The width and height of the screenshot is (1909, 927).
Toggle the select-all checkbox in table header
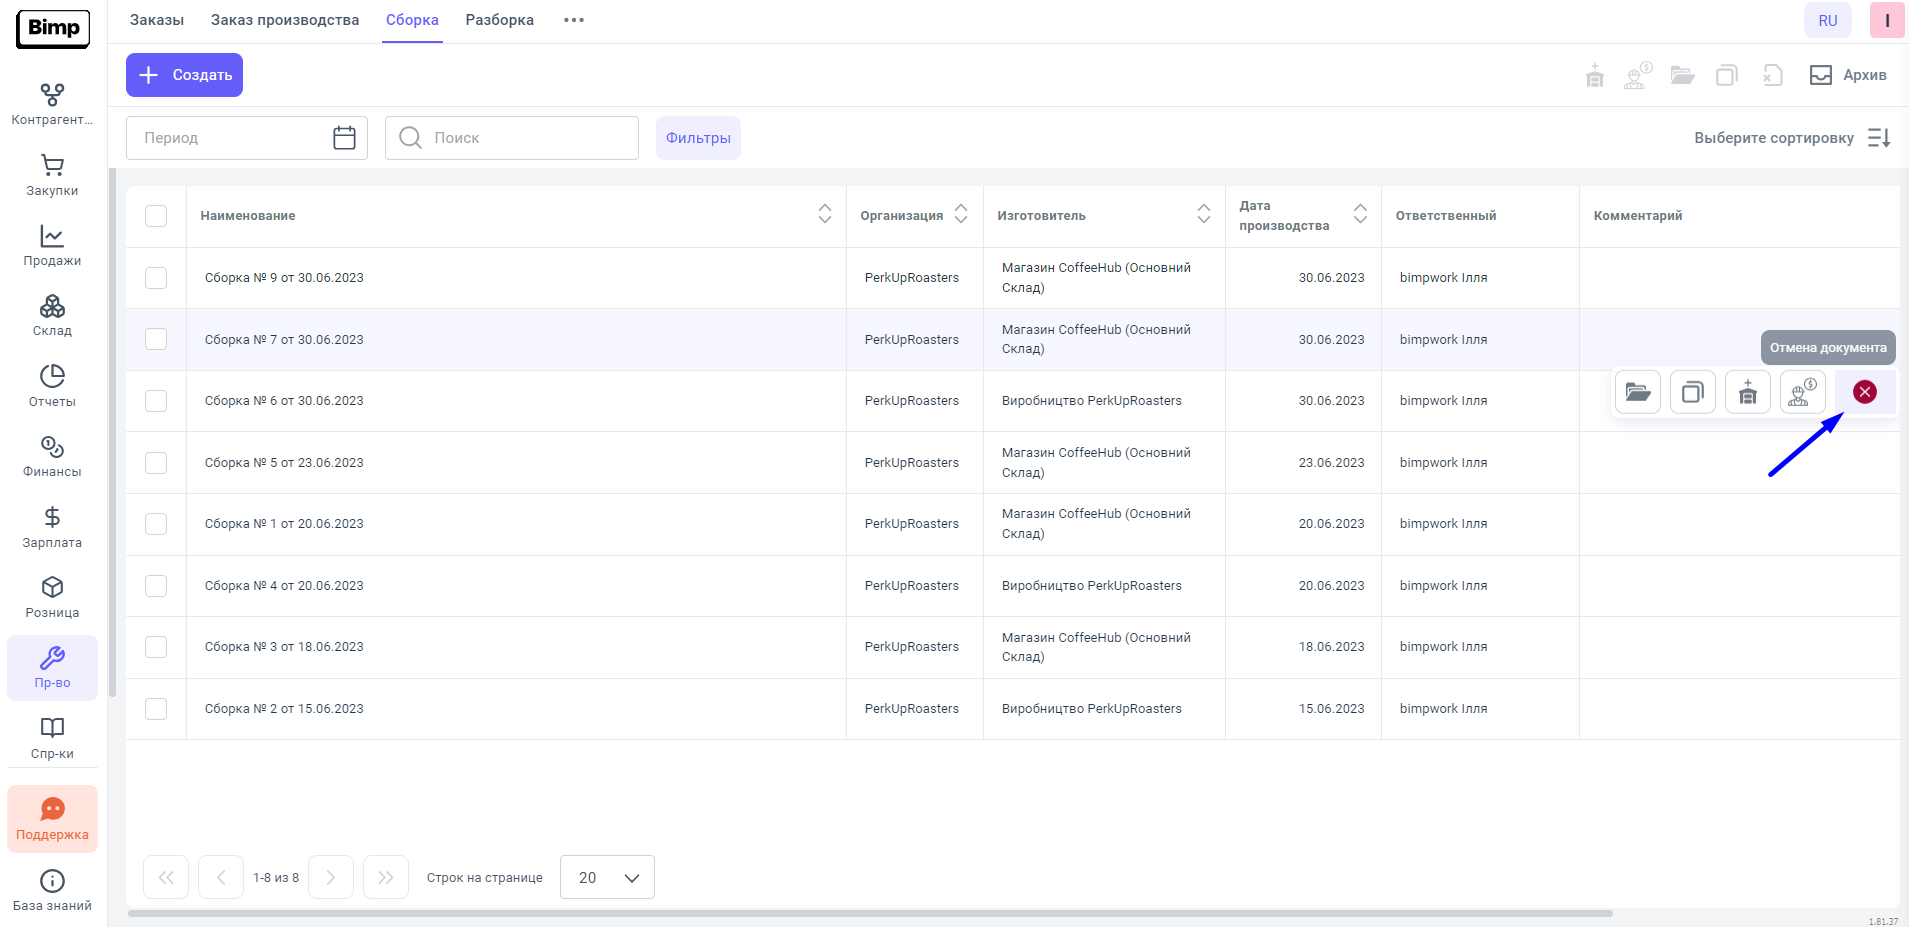(156, 216)
